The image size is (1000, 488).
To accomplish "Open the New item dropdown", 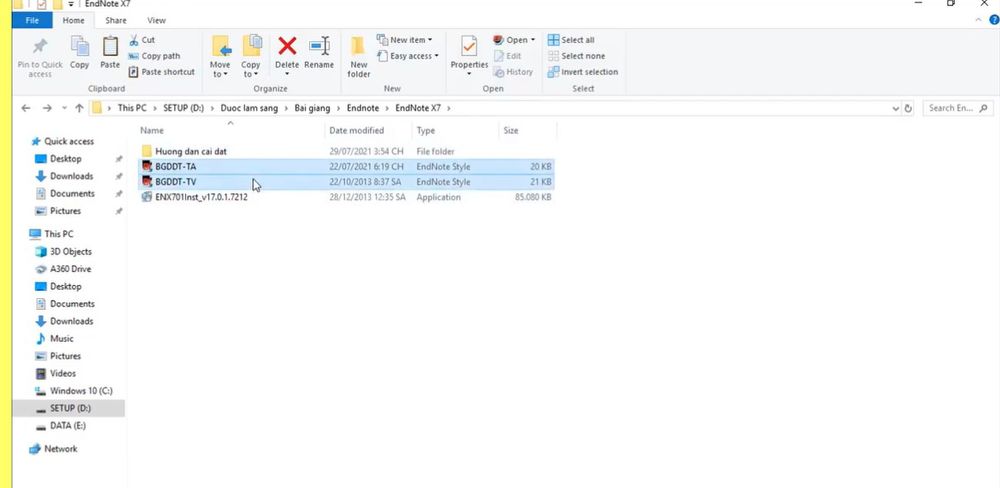I will point(404,40).
